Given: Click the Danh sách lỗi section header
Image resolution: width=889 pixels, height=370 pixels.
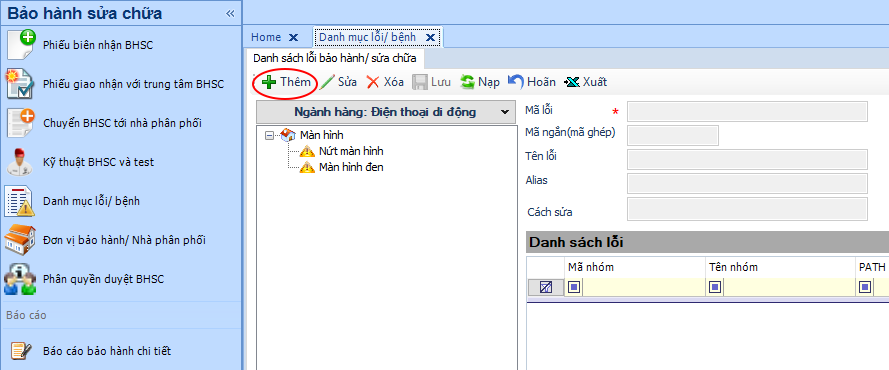Looking at the screenshot, I should pyautogui.click(x=708, y=243).
